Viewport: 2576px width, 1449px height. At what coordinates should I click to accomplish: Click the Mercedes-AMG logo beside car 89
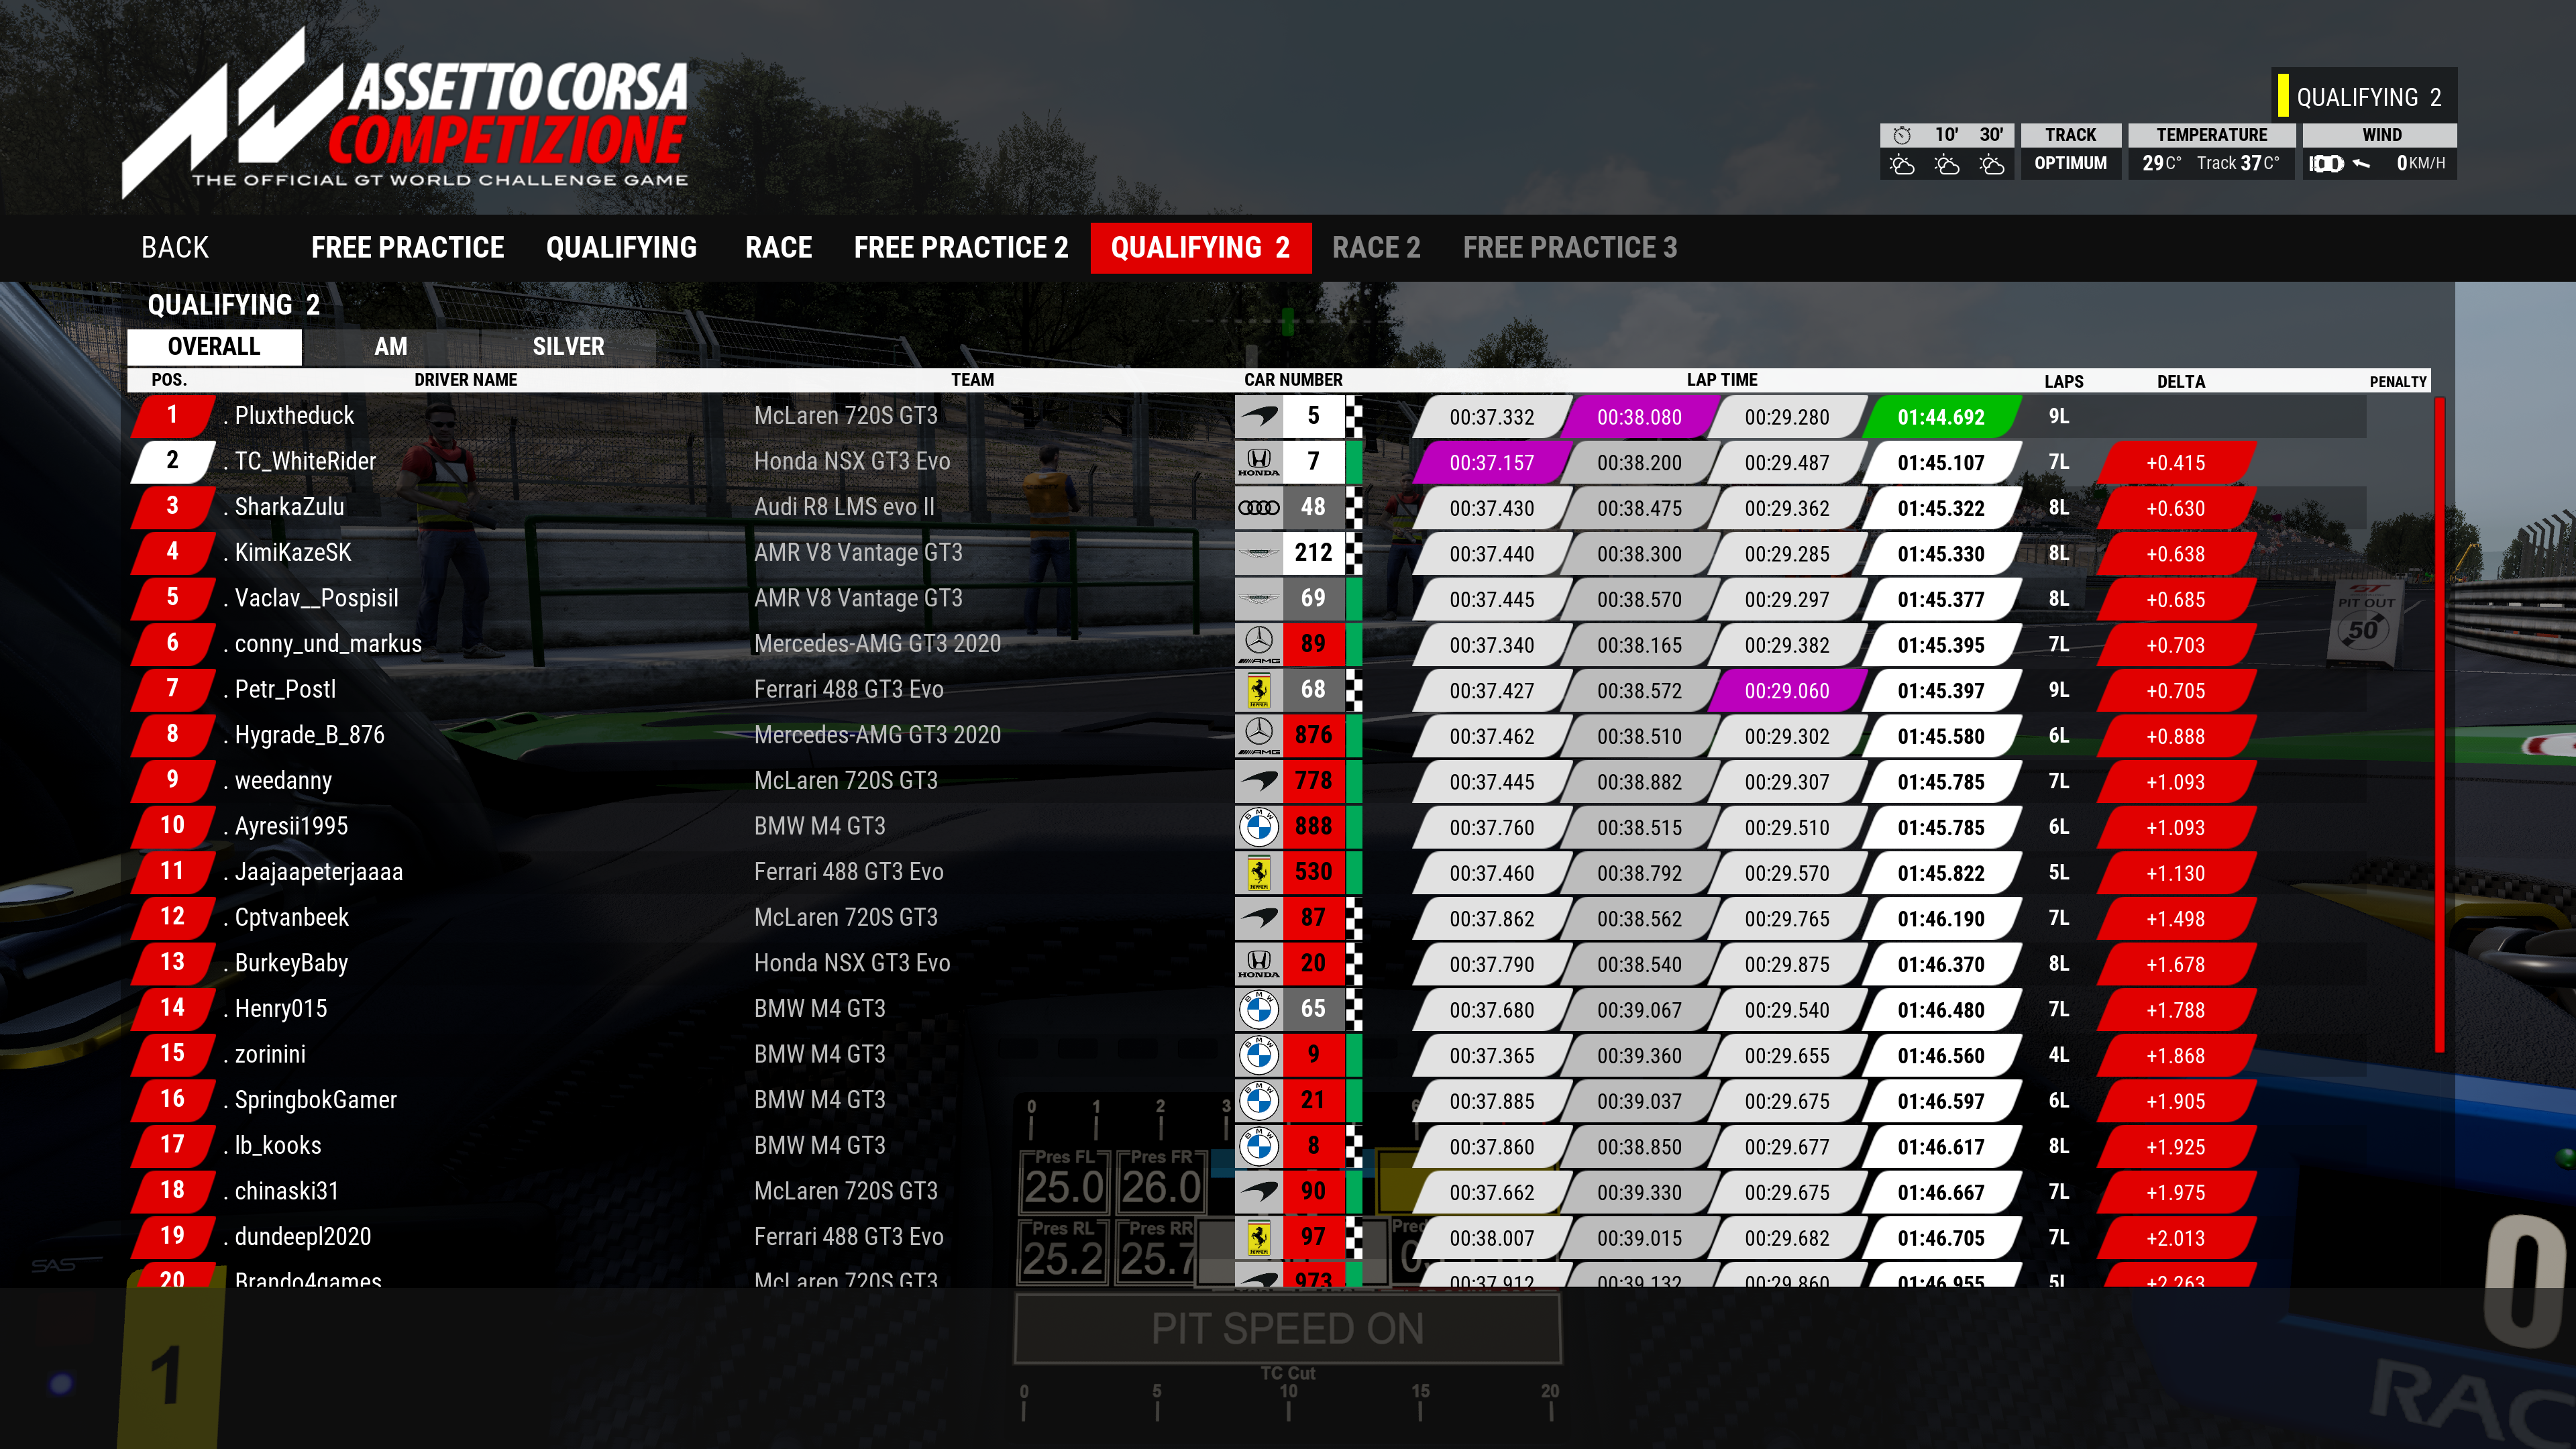point(1259,645)
